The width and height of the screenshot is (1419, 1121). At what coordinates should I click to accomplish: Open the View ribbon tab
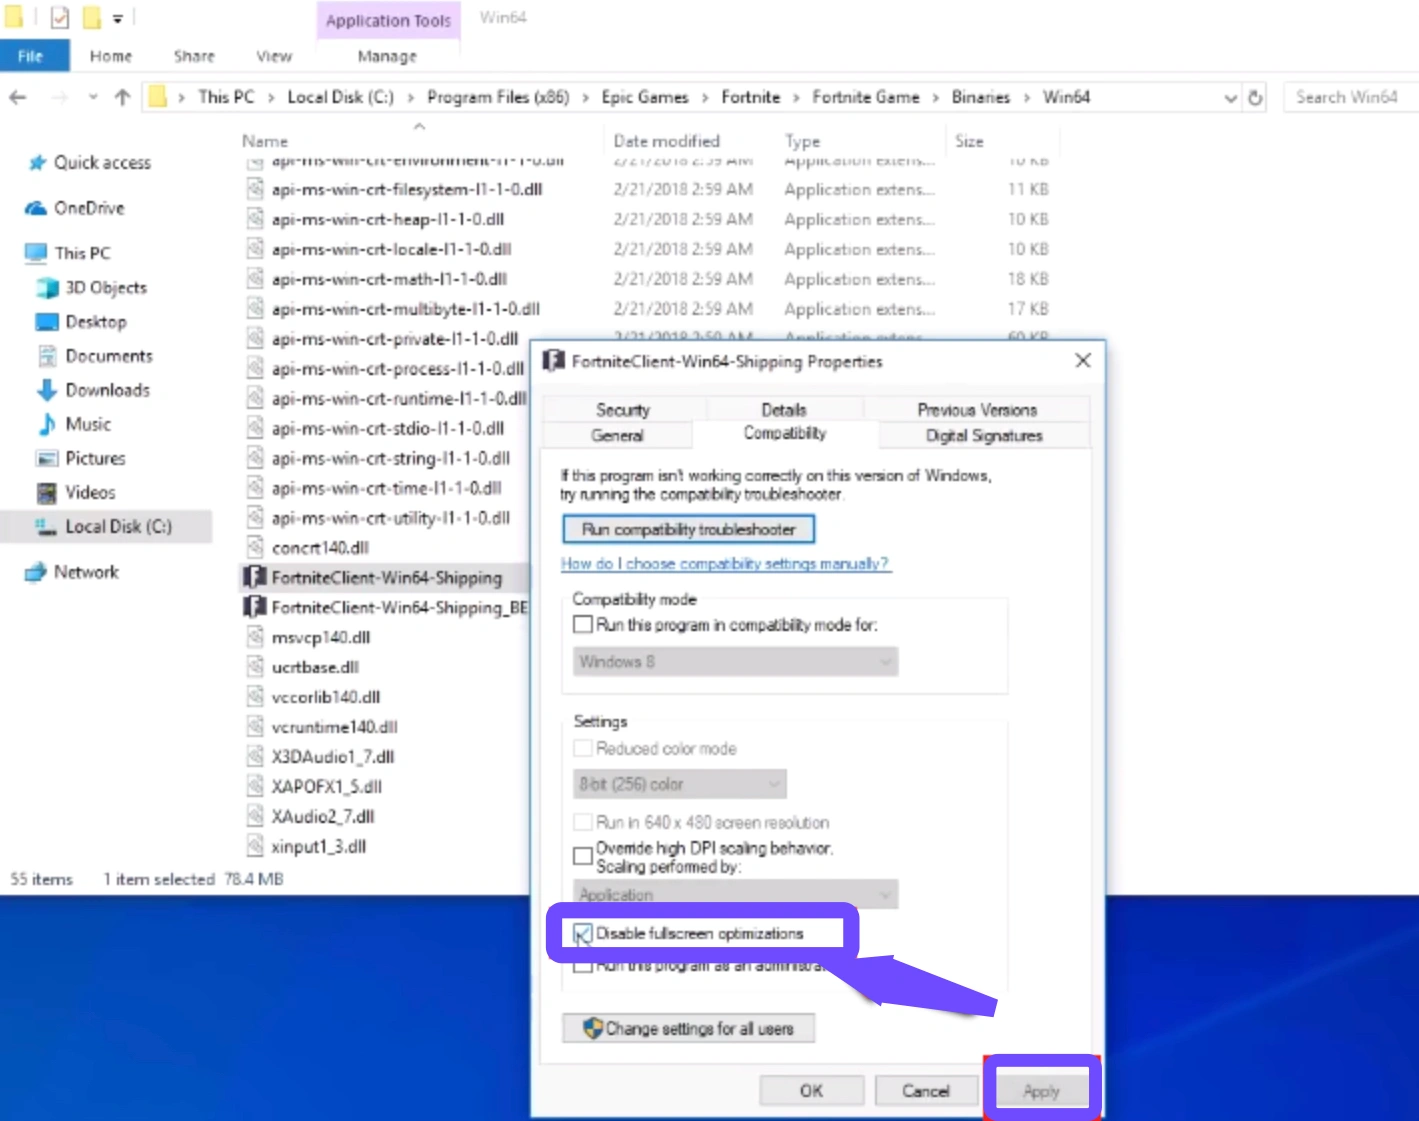(273, 56)
